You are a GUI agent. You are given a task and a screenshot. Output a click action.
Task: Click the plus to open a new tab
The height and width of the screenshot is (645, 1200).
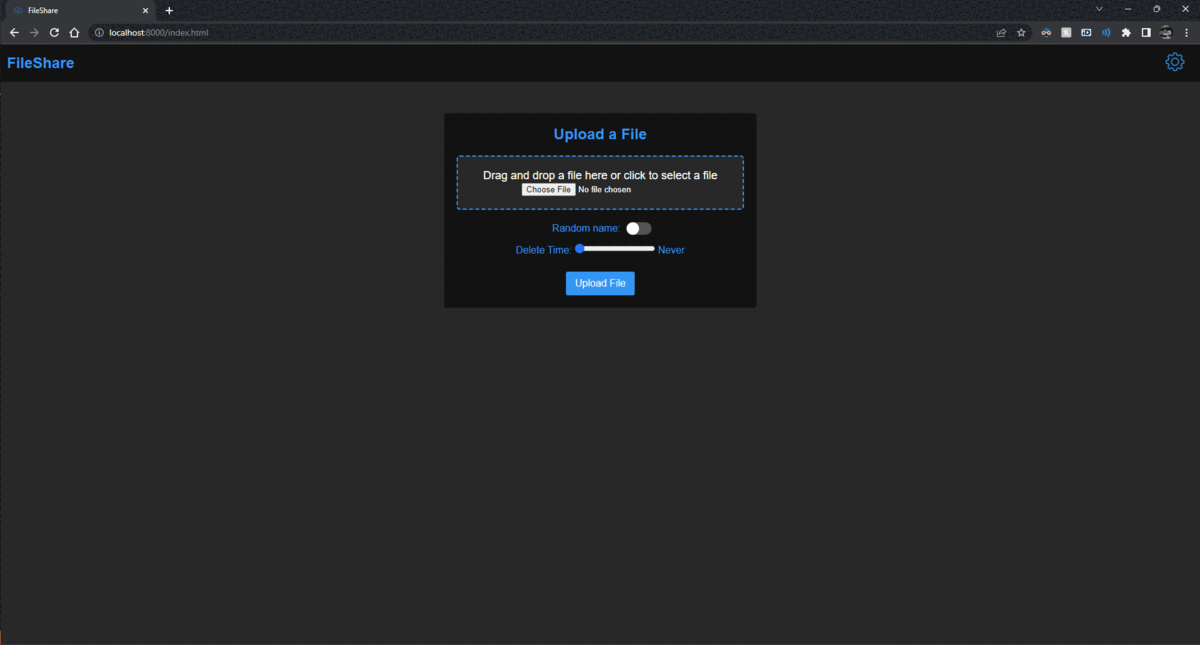click(x=168, y=10)
